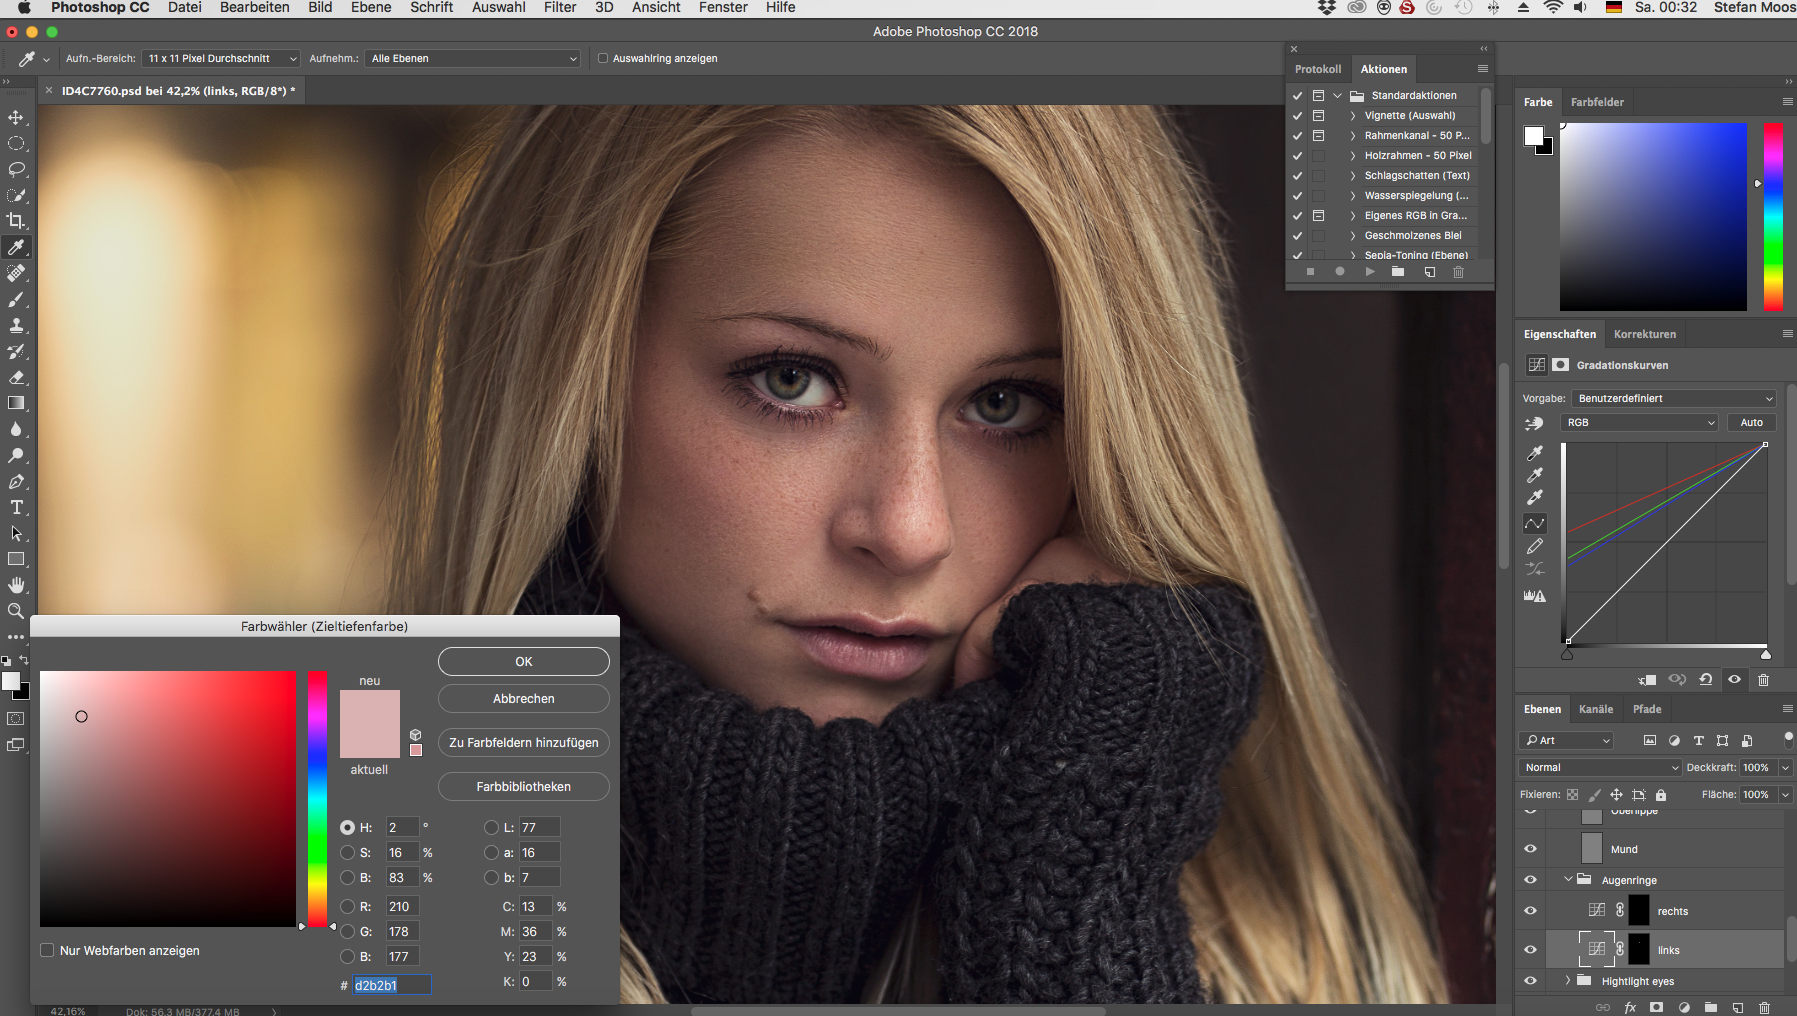Image resolution: width=1797 pixels, height=1016 pixels.
Task: Open the Ebene menu
Action: [371, 7]
